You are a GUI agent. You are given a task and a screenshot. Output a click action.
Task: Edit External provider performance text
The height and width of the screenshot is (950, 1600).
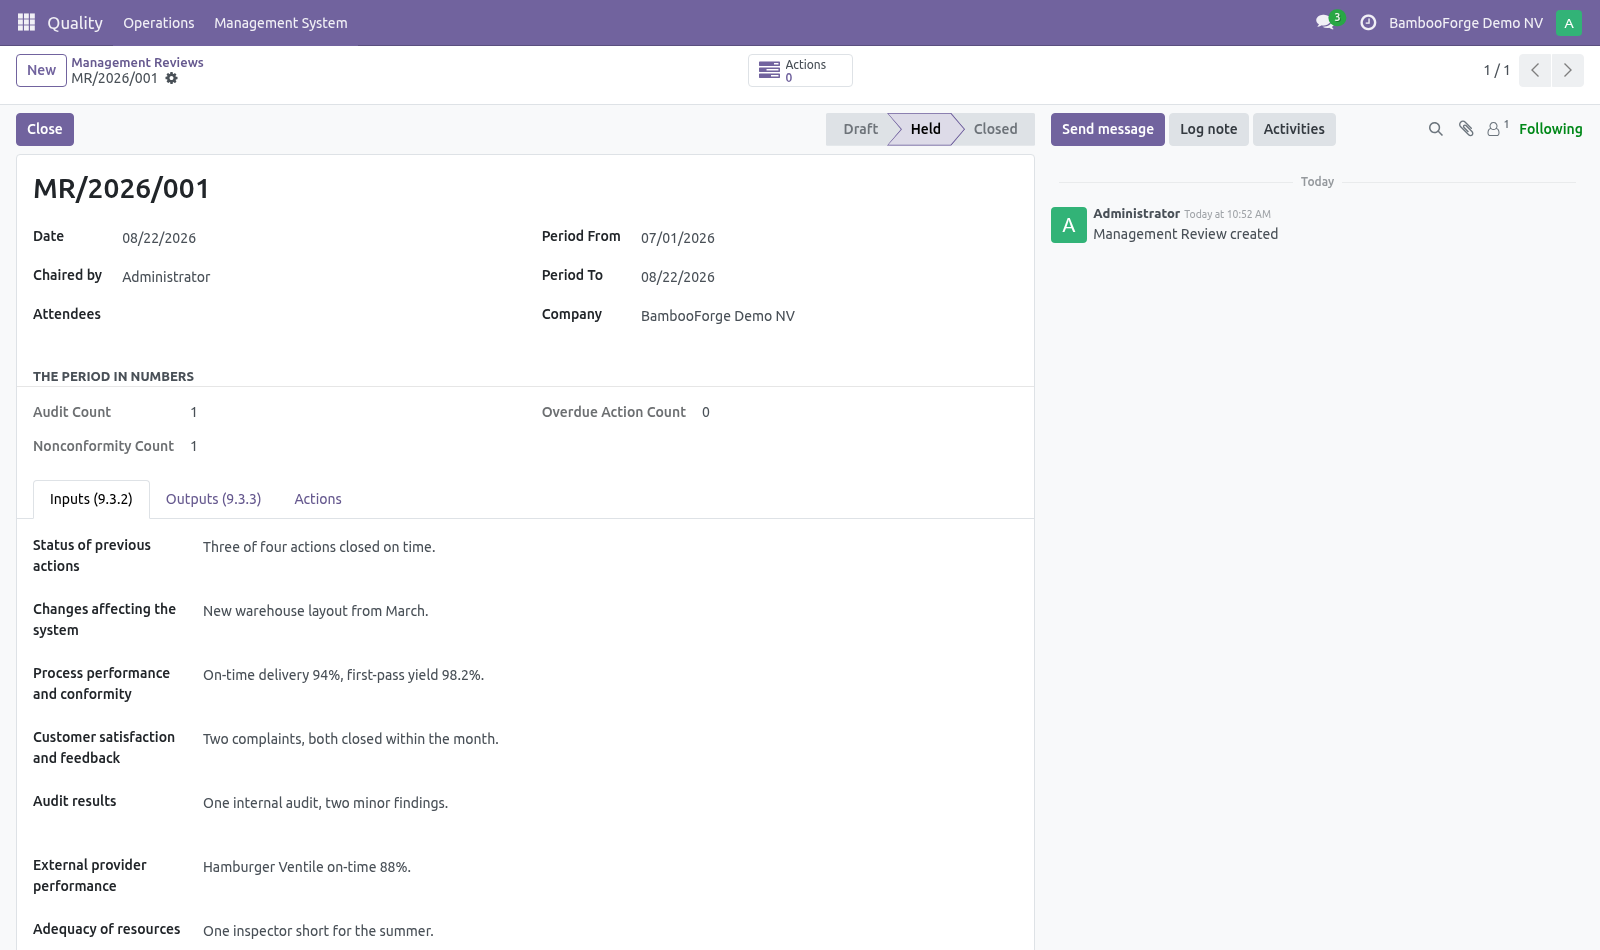click(x=610, y=867)
